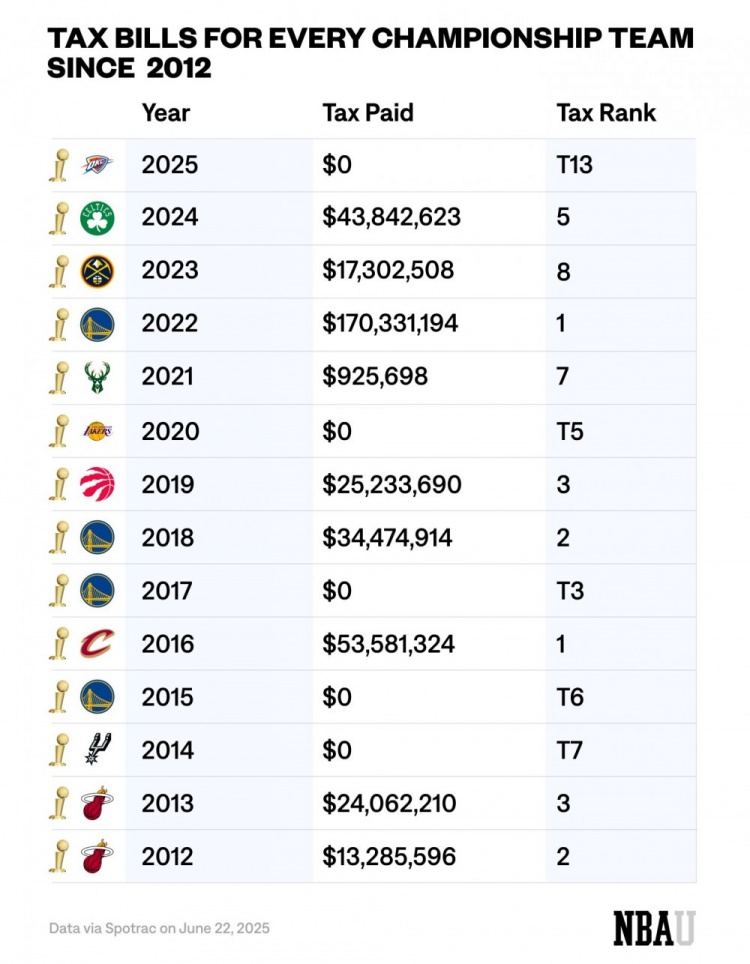Select the Toronto Raptors logo
The width and height of the screenshot is (750, 964).
tap(97, 484)
